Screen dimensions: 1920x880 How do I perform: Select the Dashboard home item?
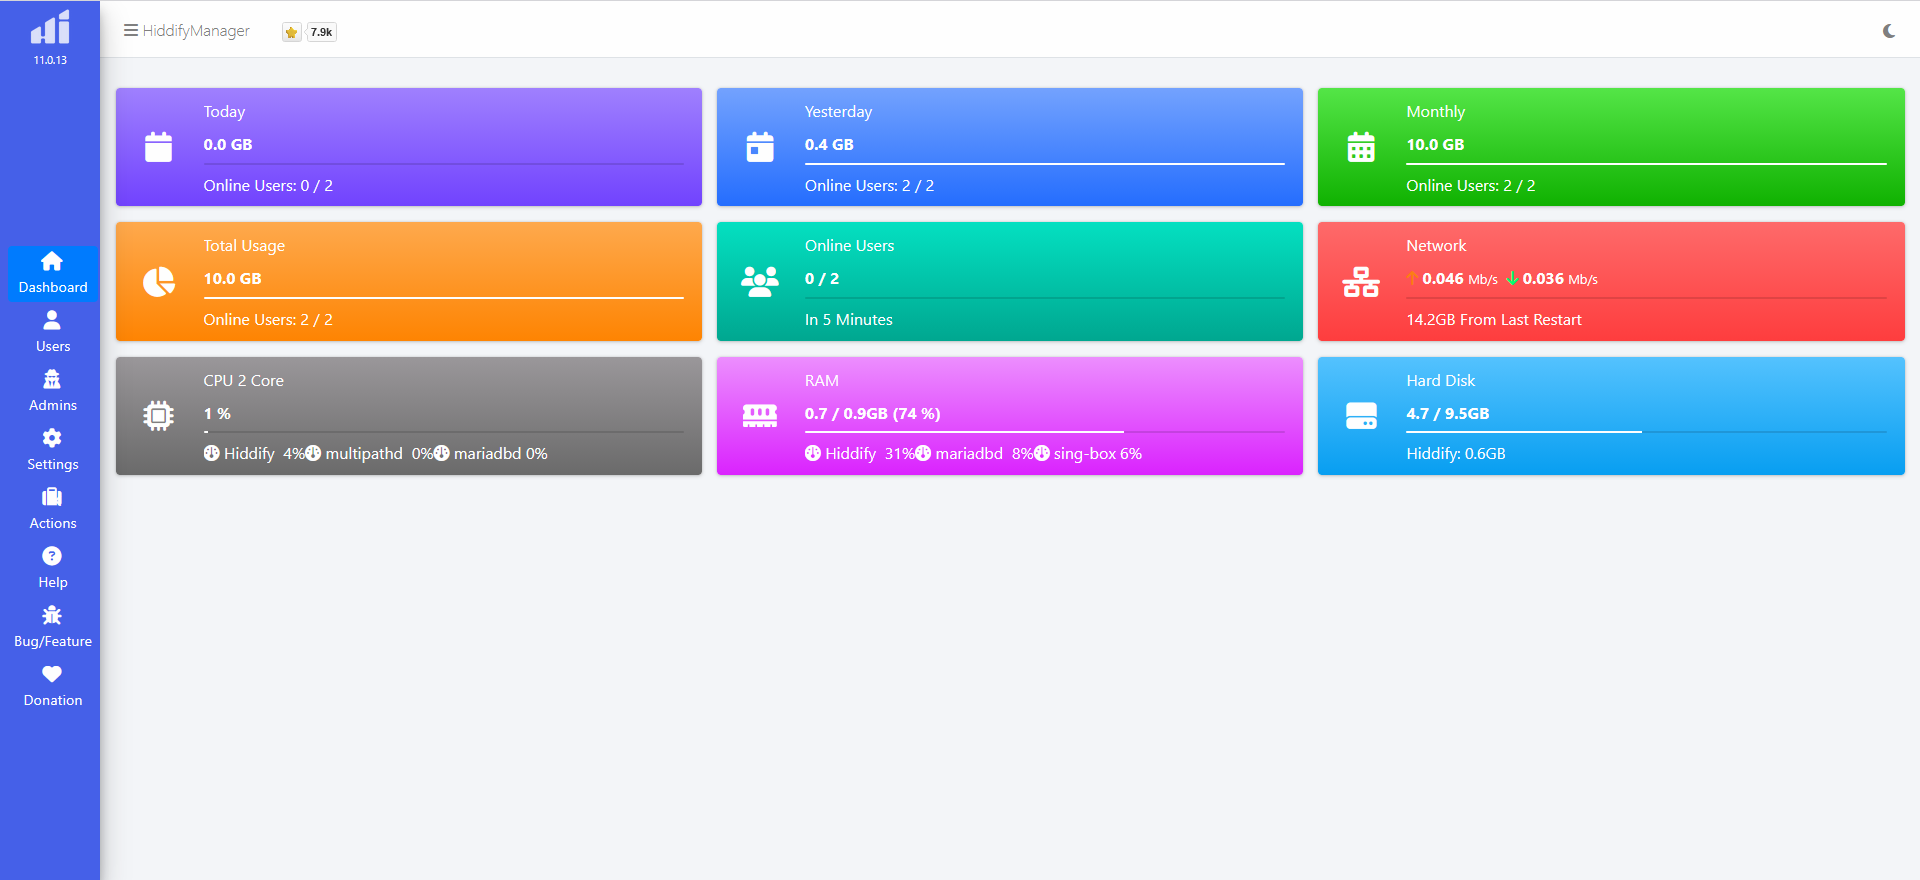coord(52,273)
